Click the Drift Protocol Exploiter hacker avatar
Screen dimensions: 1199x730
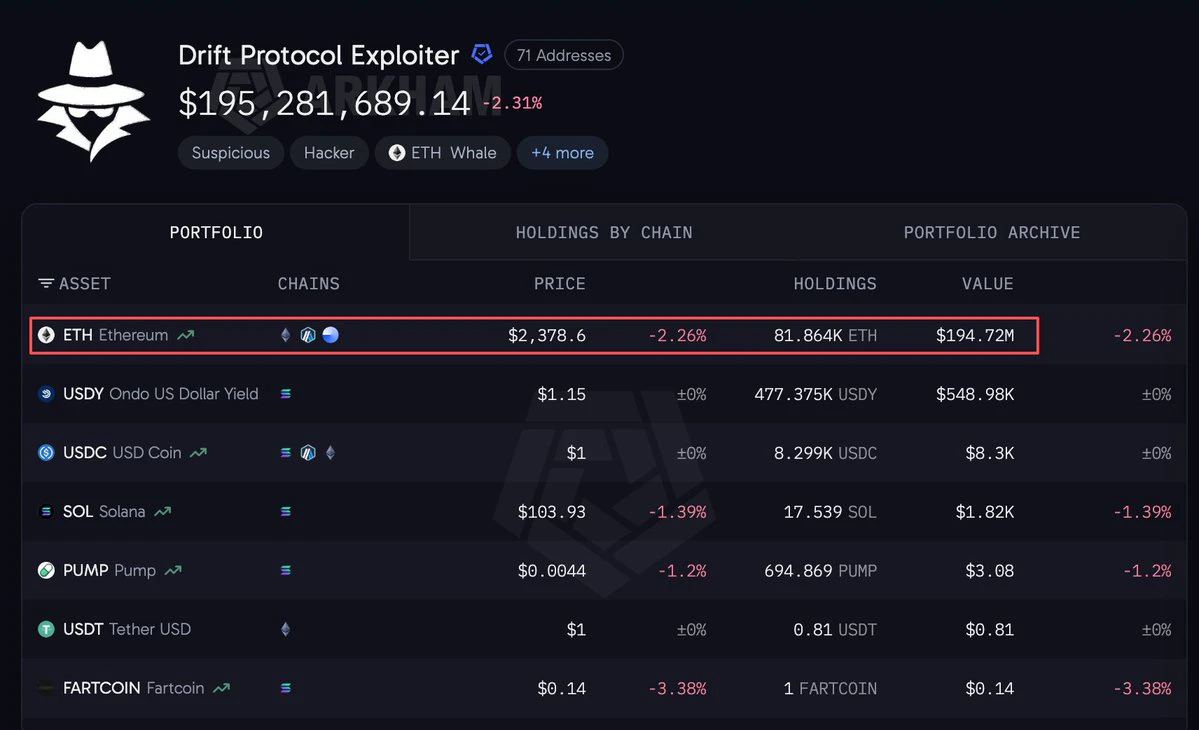[93, 101]
